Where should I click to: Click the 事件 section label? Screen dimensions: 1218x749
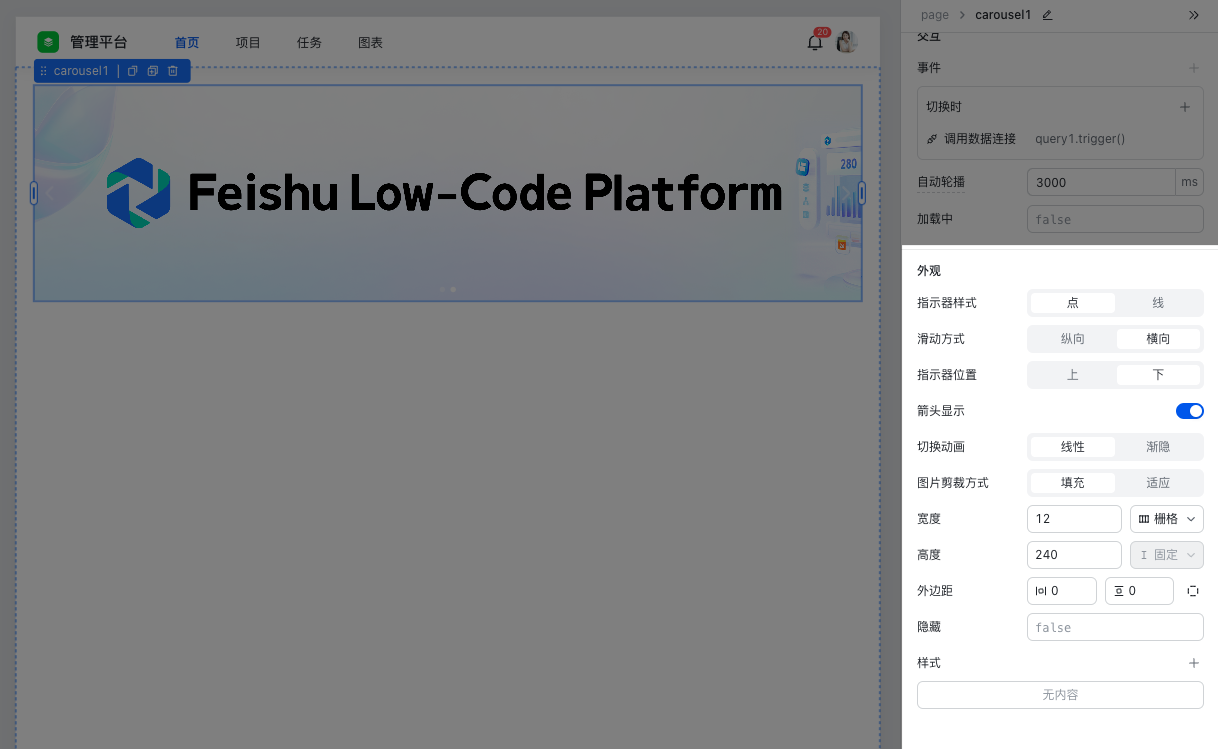tap(929, 68)
